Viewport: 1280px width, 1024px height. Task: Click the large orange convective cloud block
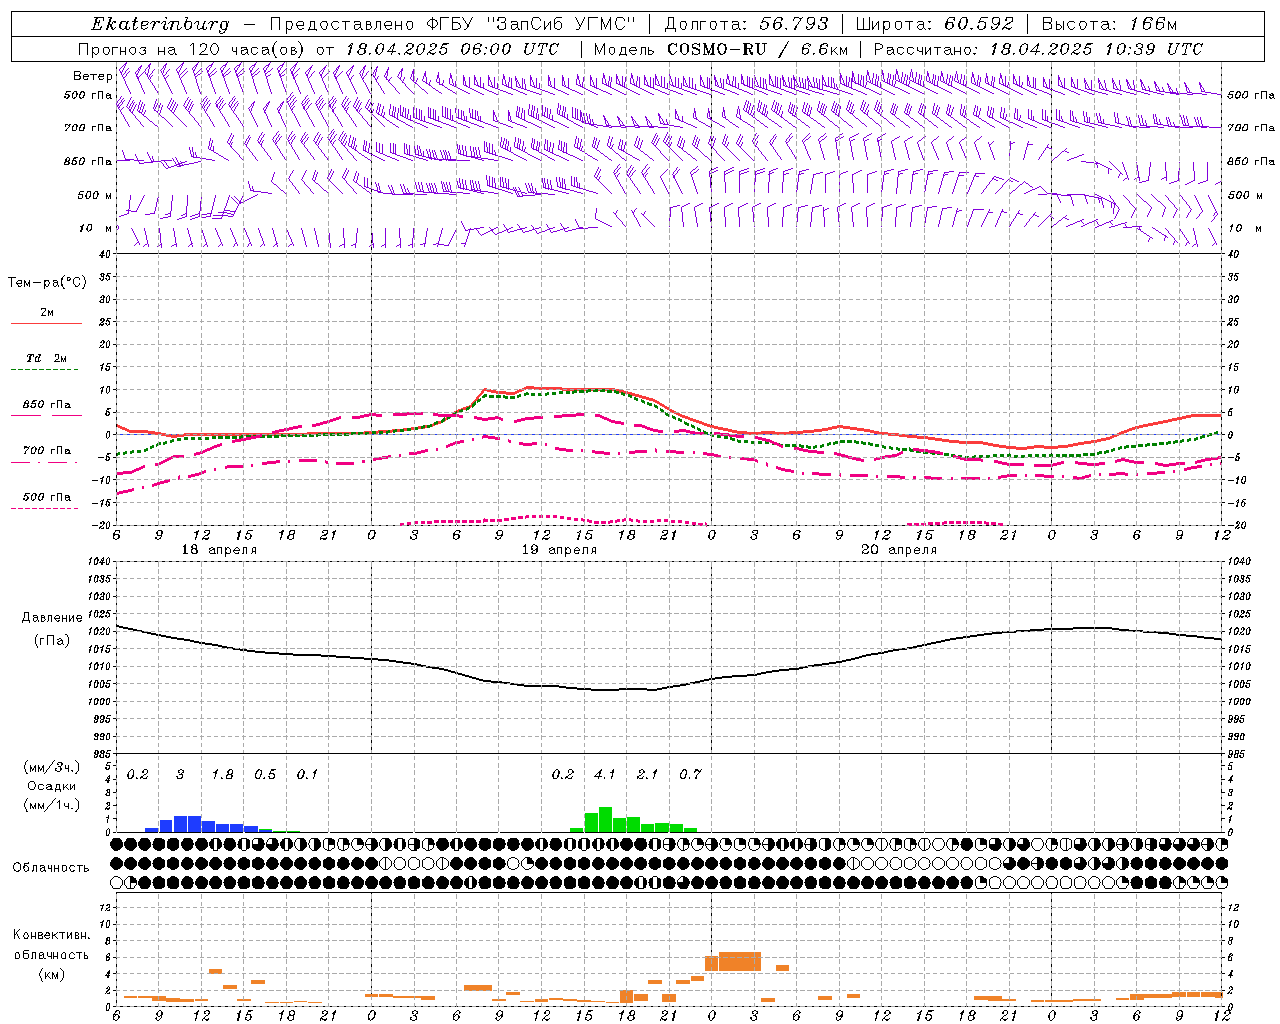(740, 961)
